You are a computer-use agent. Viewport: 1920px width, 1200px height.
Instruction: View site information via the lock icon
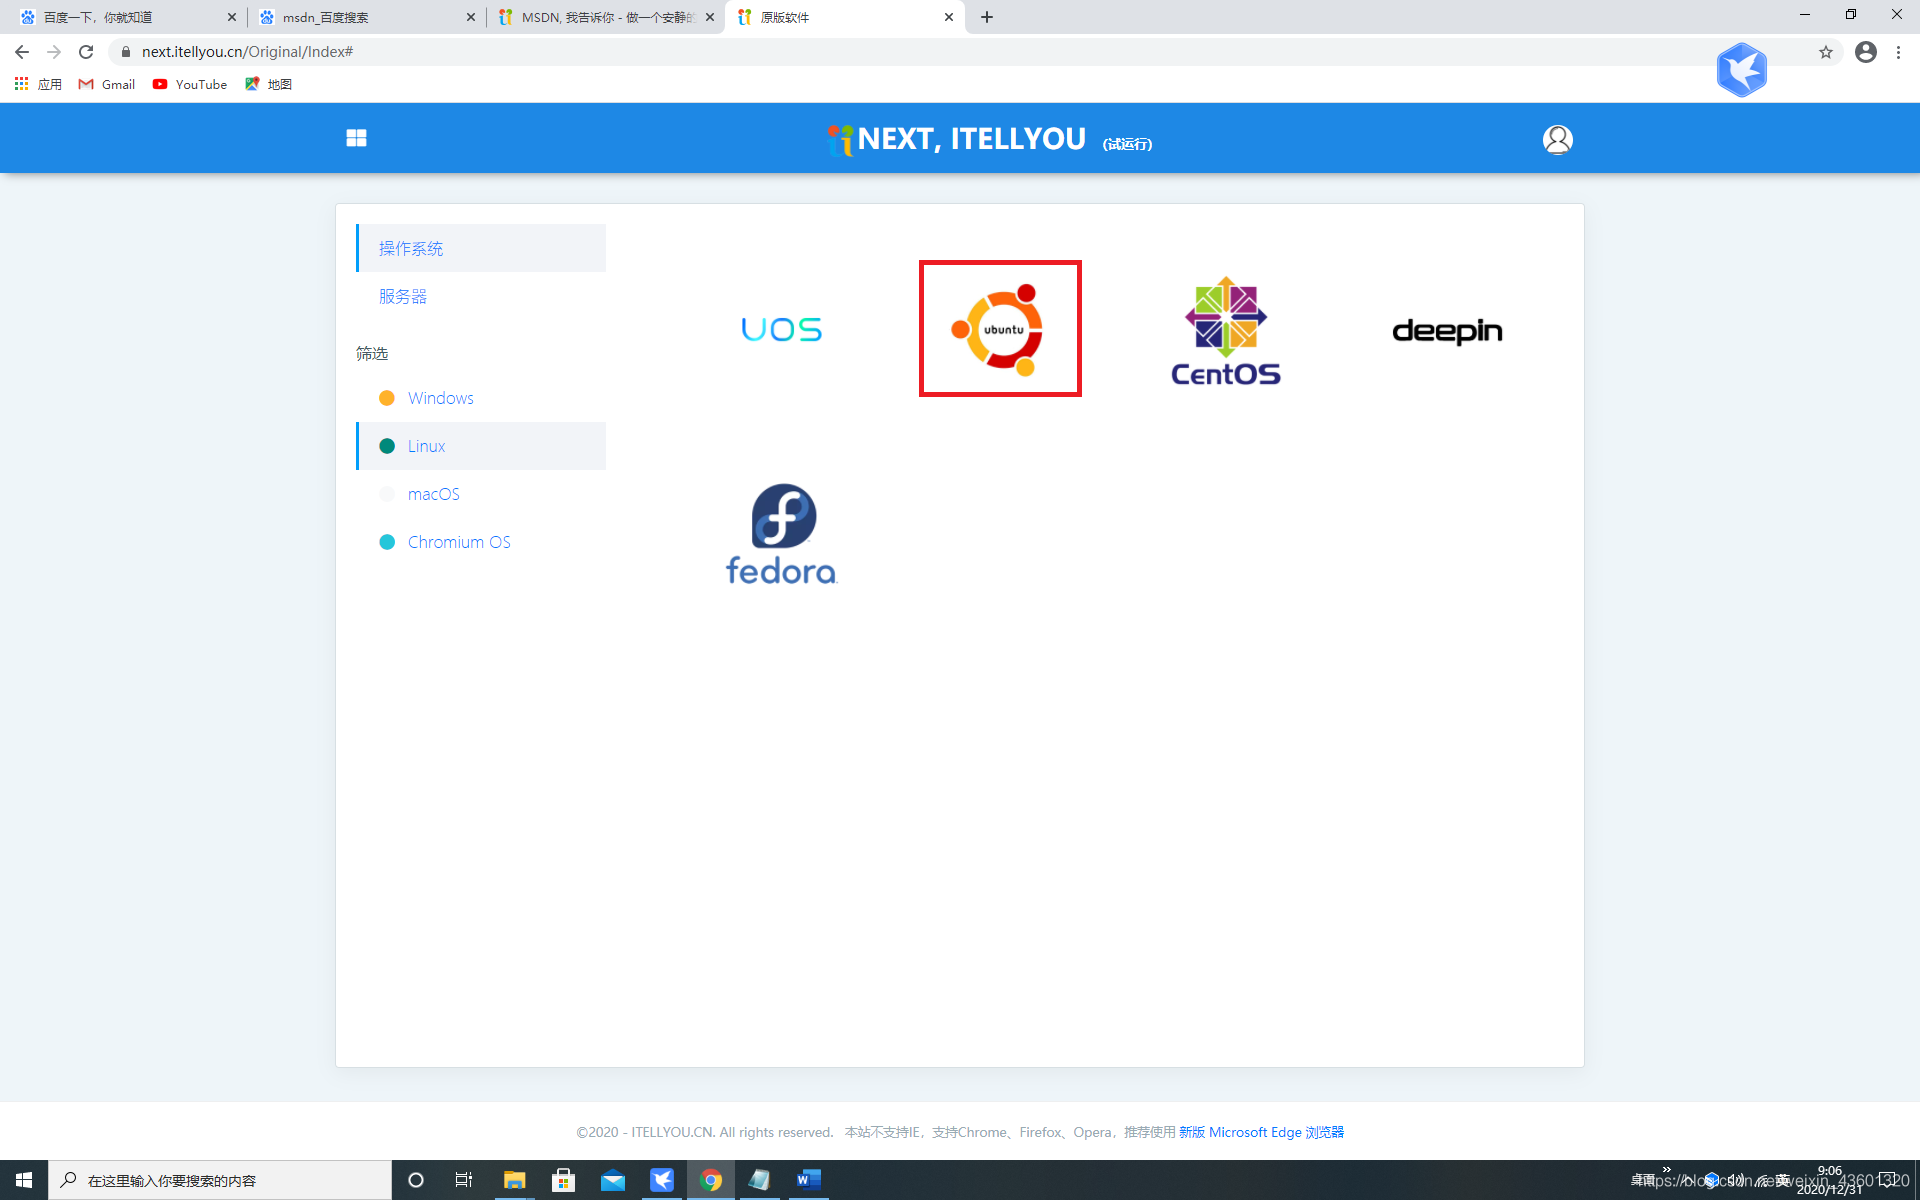tap(126, 52)
